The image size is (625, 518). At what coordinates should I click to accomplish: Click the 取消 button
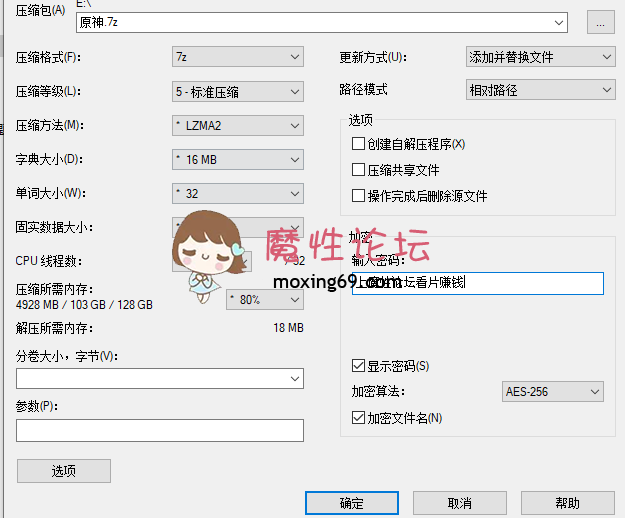(x=459, y=503)
